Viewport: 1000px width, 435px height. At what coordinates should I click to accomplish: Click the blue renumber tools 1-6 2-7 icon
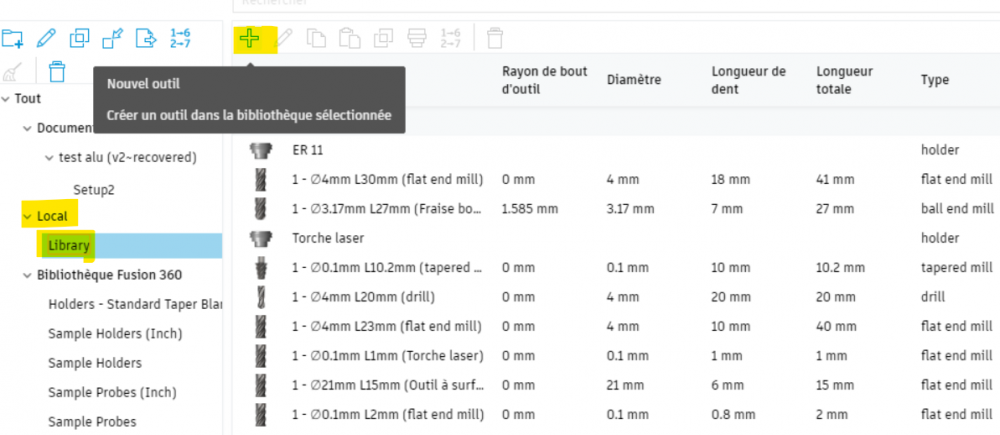click(x=180, y=38)
